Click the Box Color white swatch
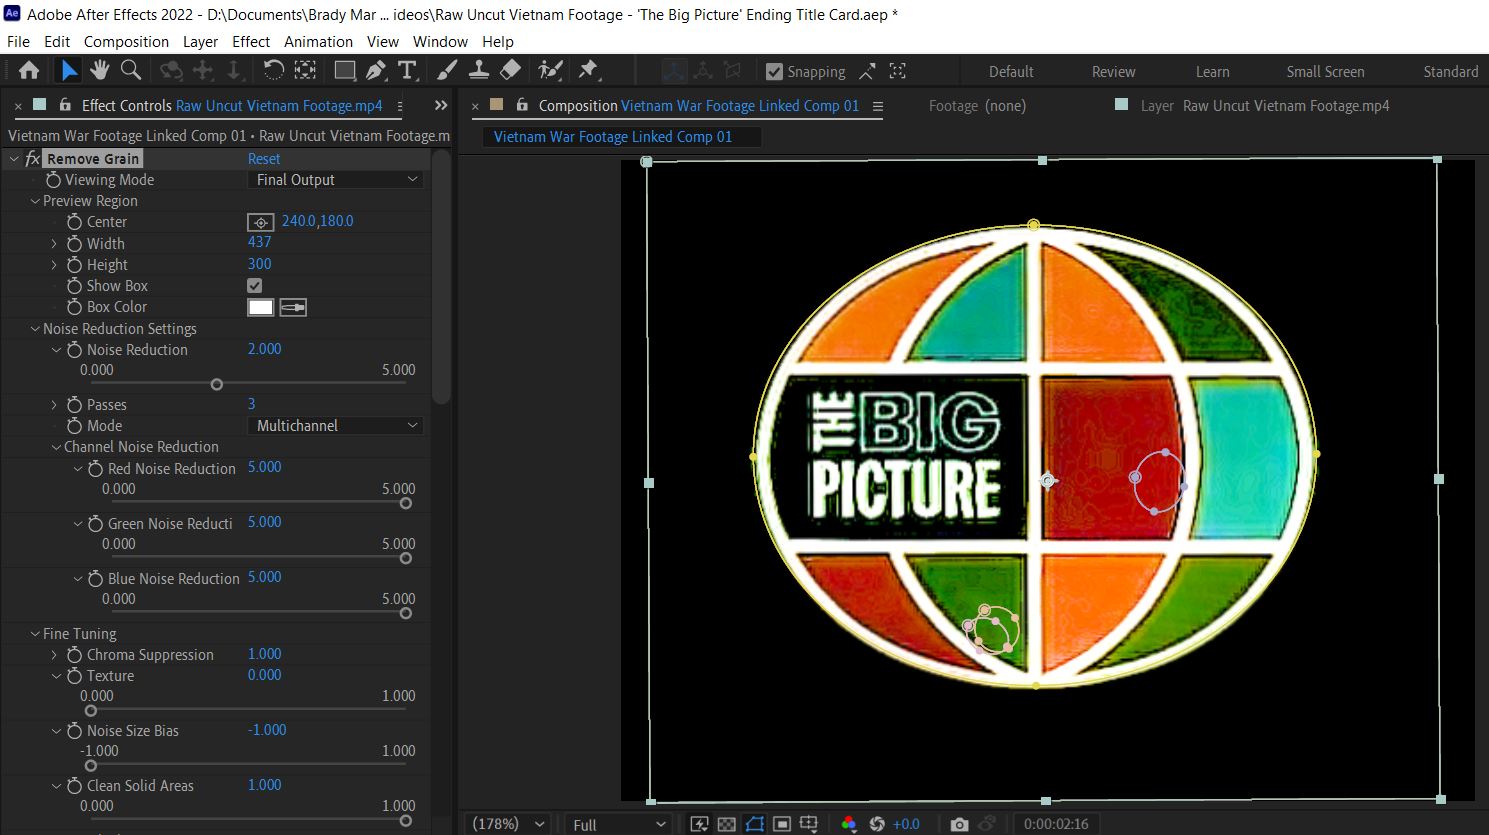This screenshot has width=1489, height=835. [261, 307]
